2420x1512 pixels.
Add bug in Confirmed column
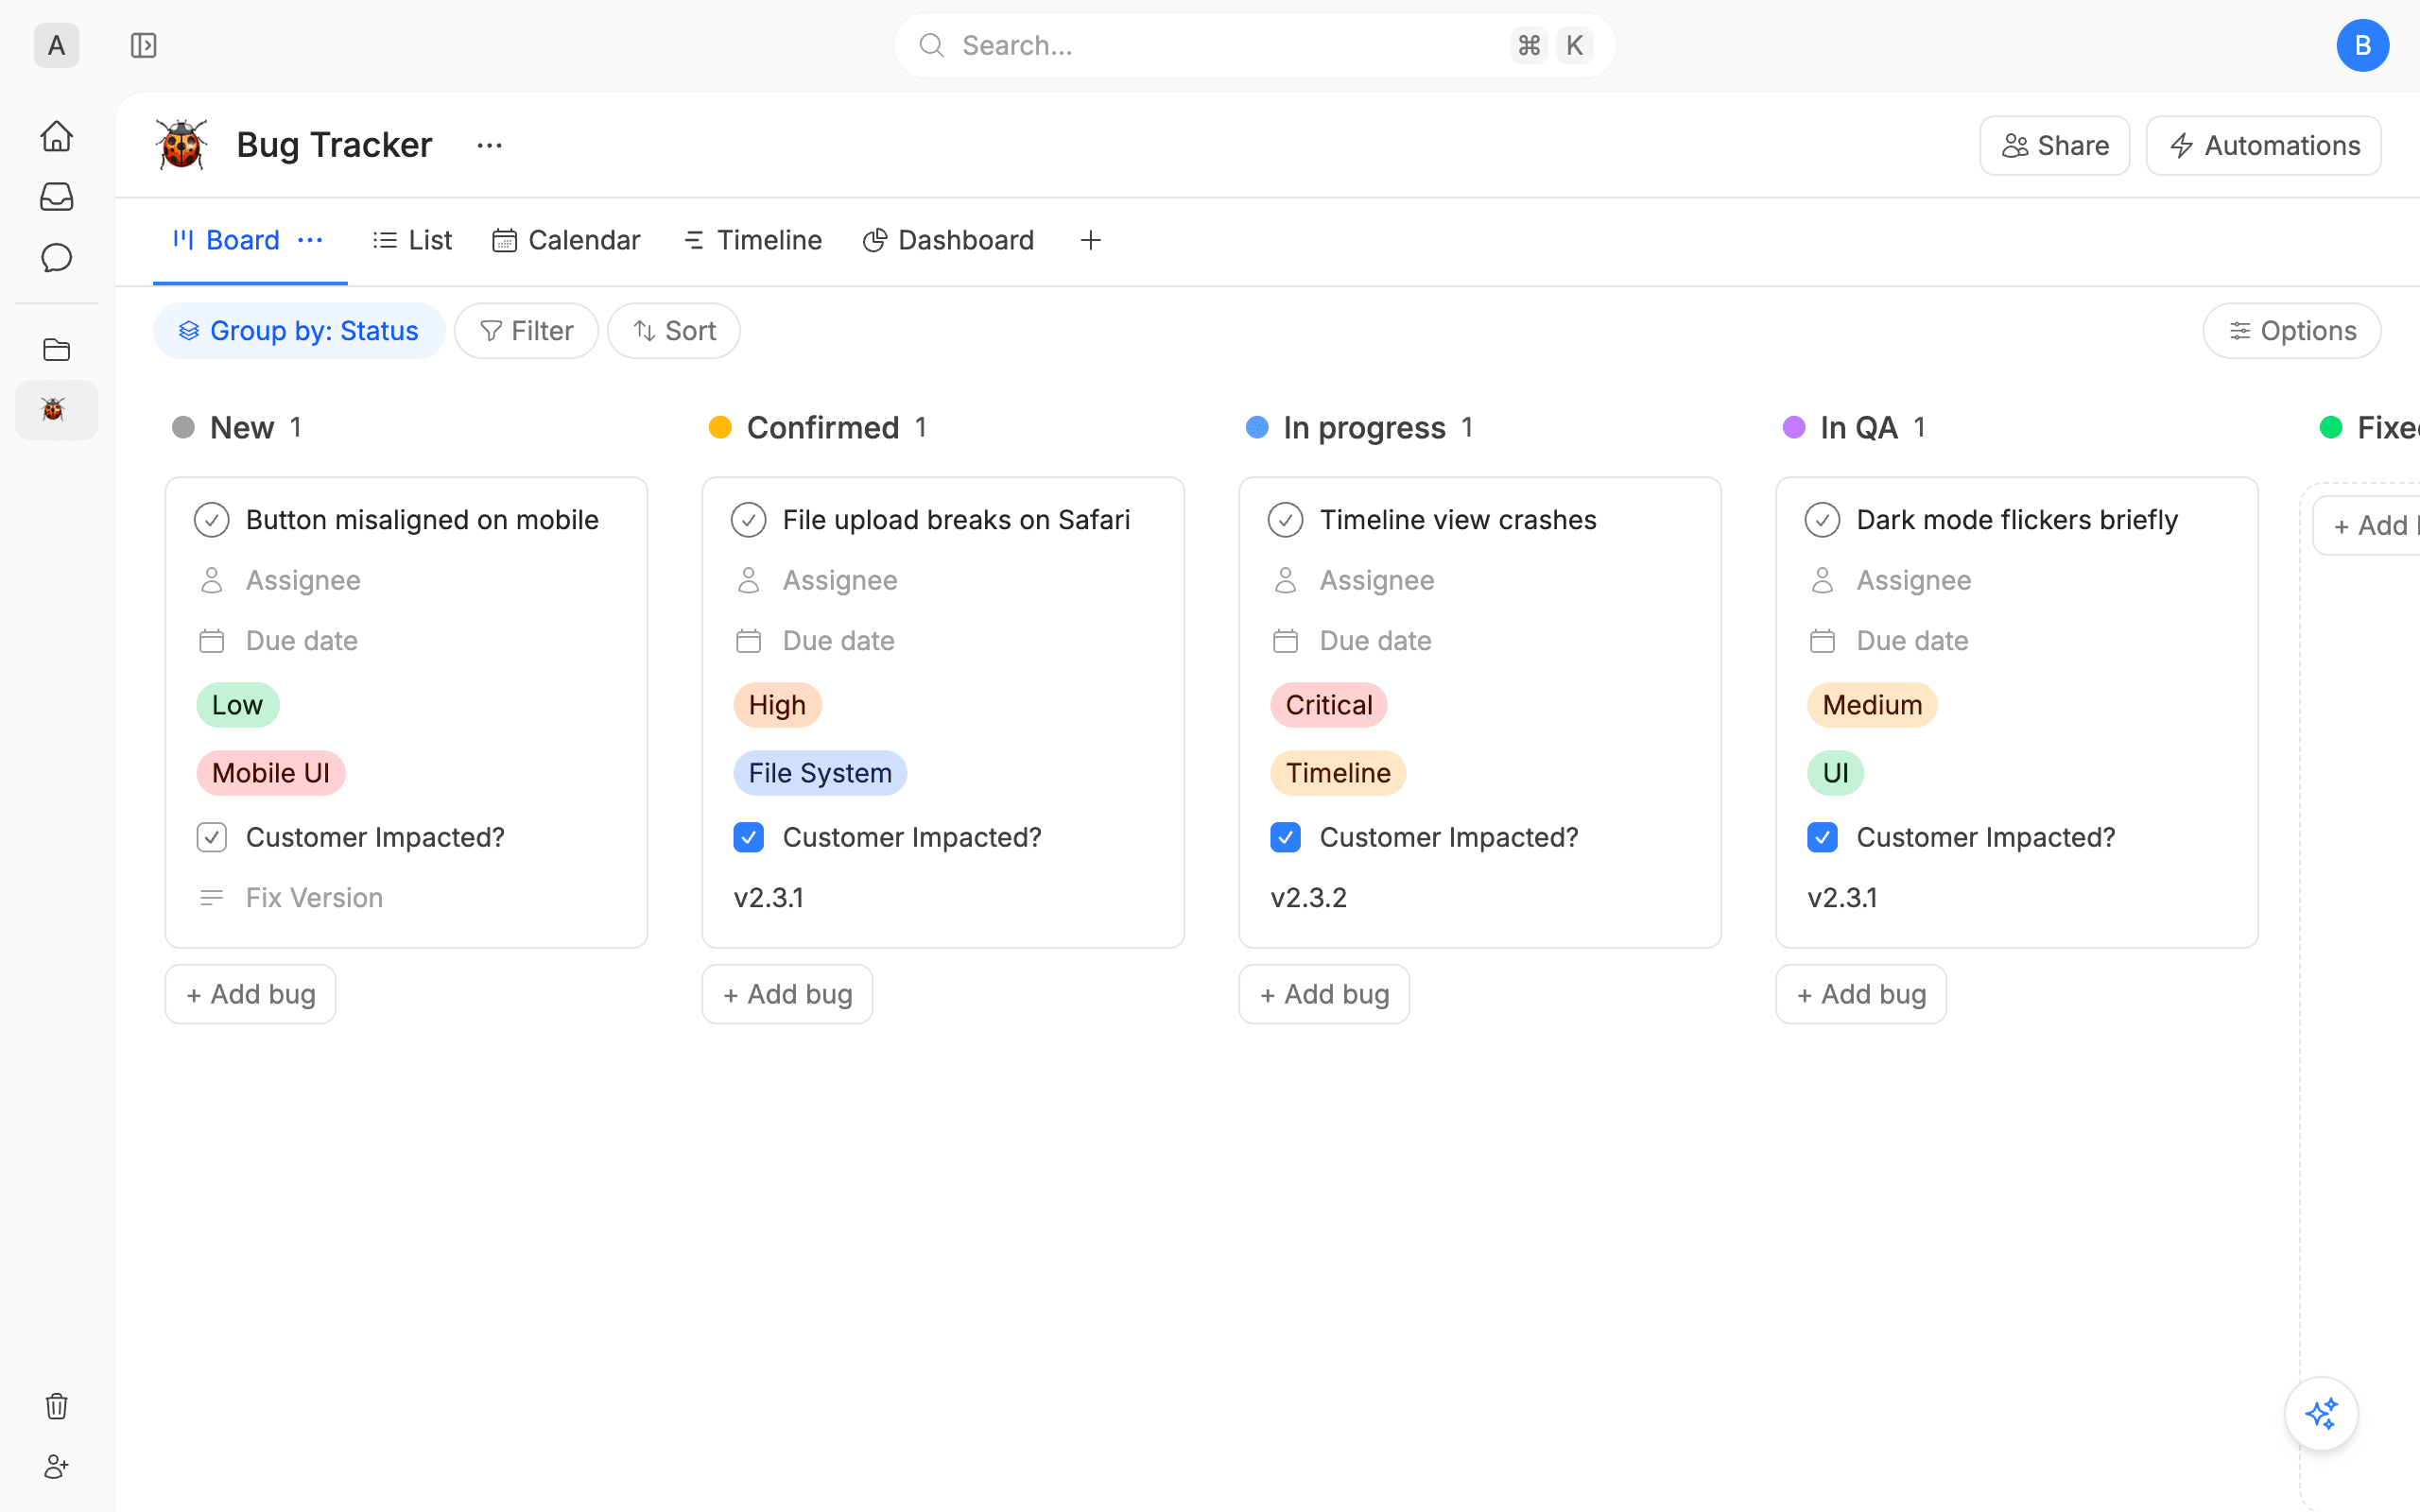(x=788, y=994)
